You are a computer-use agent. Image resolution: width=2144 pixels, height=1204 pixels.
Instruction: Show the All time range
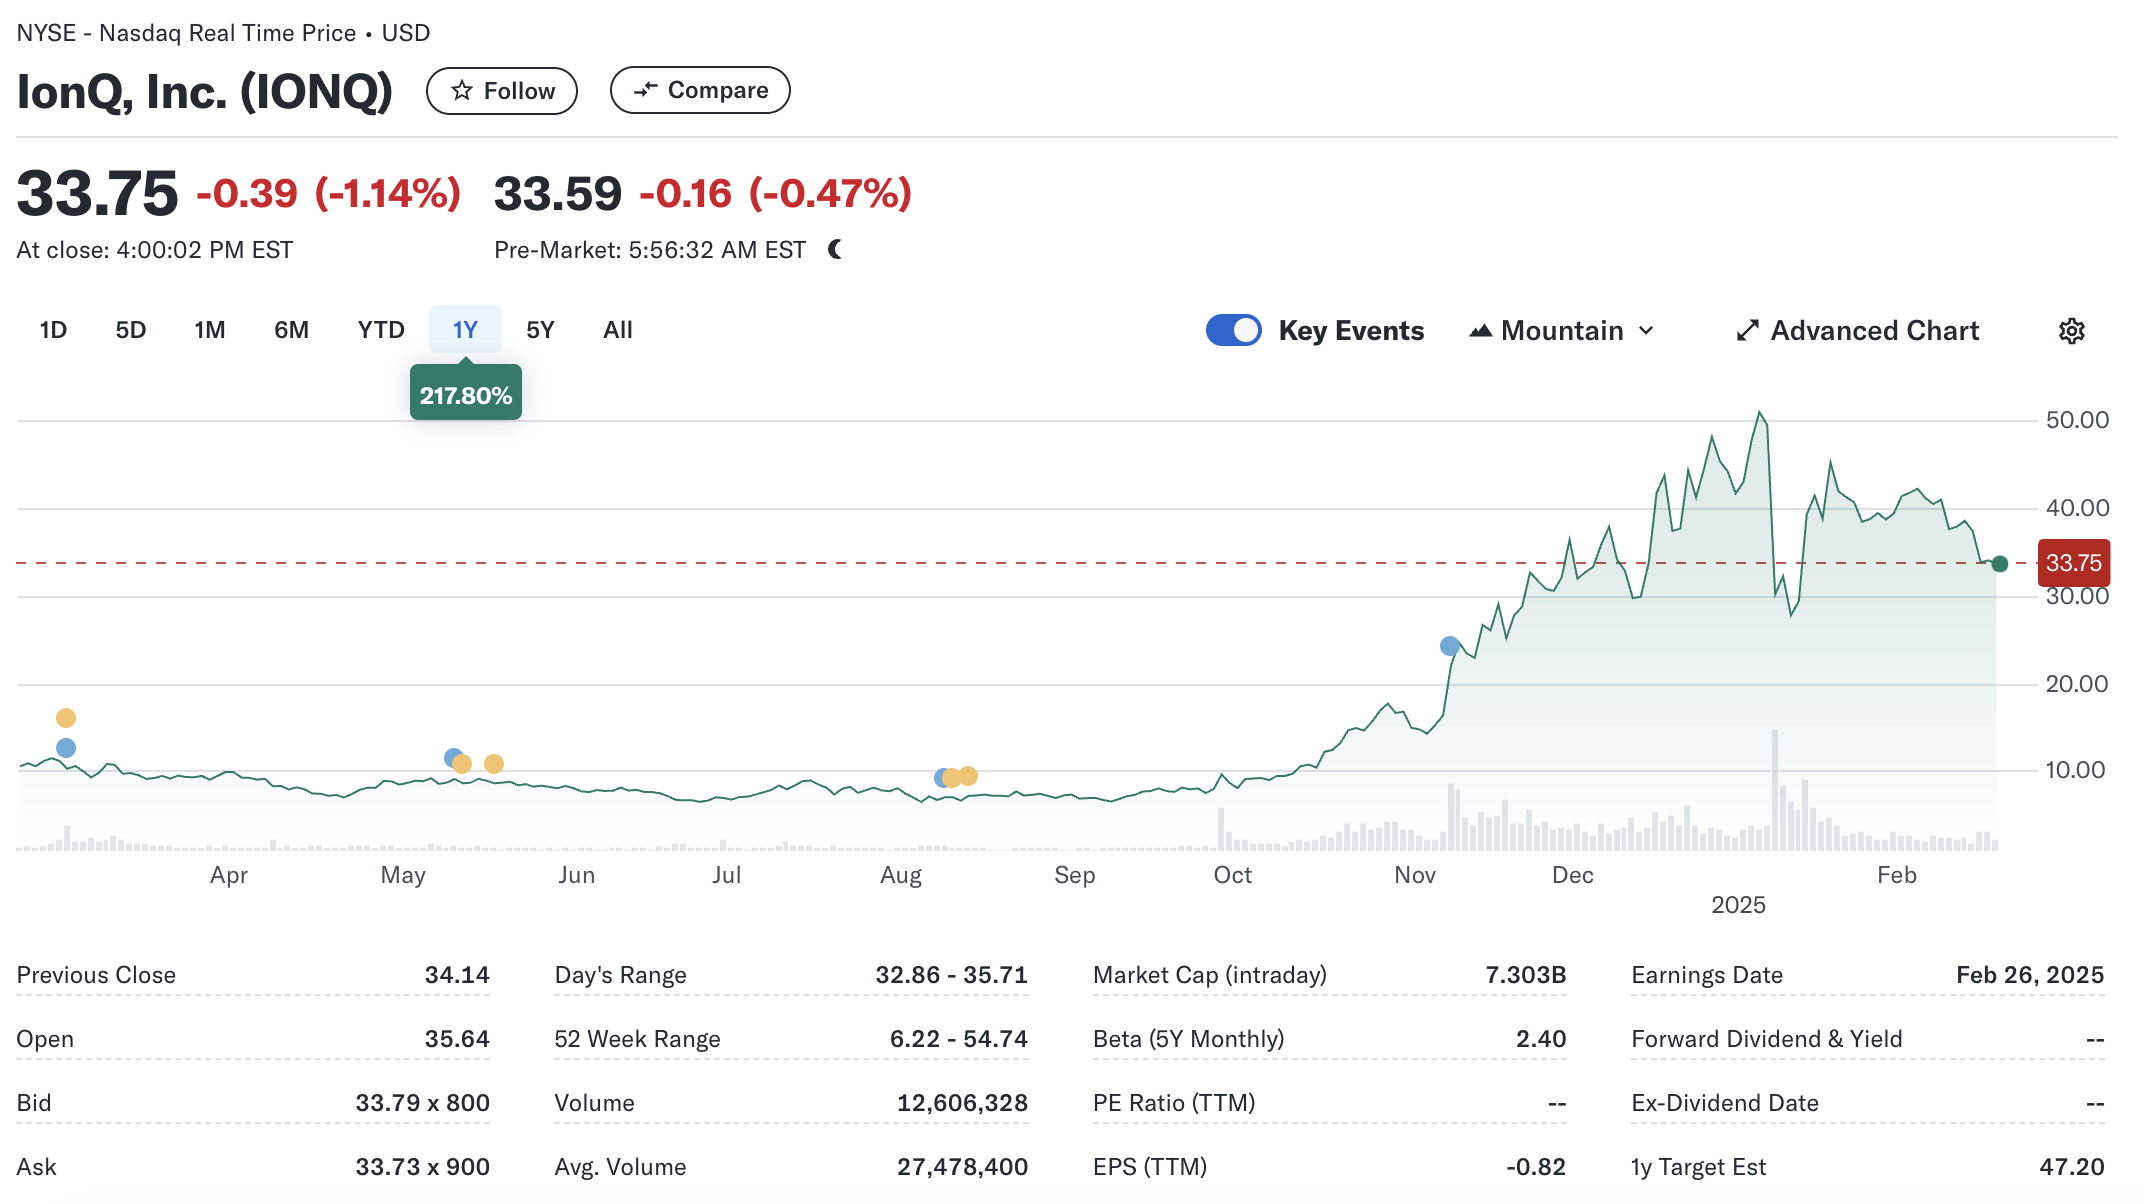pyautogui.click(x=617, y=330)
